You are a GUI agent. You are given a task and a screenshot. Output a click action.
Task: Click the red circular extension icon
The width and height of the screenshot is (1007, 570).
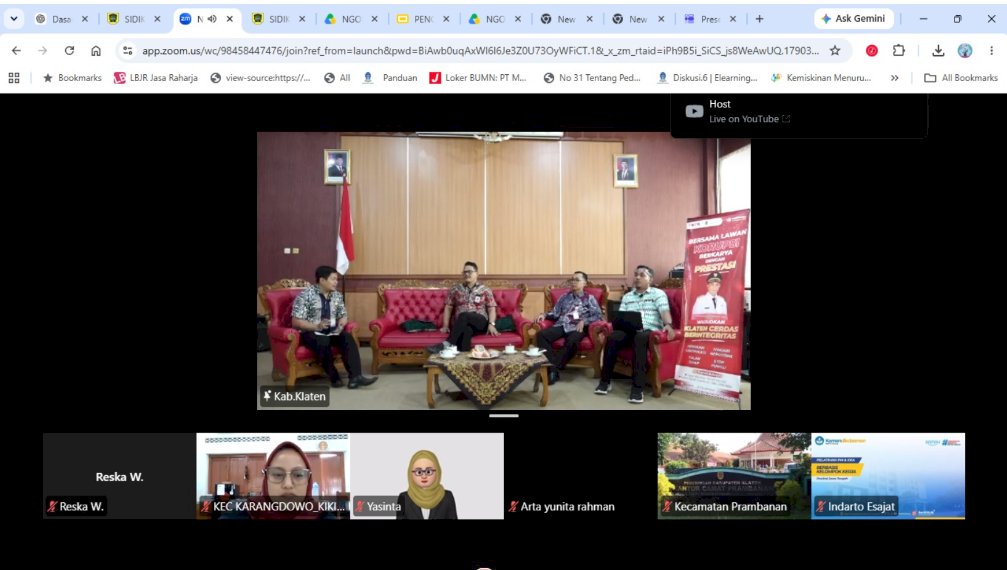pyautogui.click(x=871, y=51)
